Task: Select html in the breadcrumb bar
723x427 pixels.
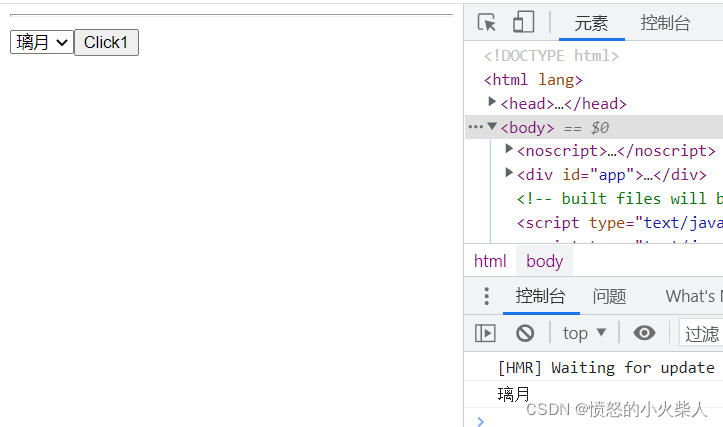Action: tap(490, 261)
